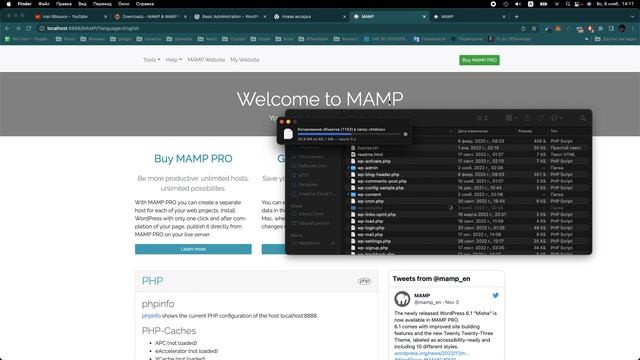Image resolution: width=640 pixels, height=360 pixels.
Task: Open the My Website link
Action: [x=245, y=60]
